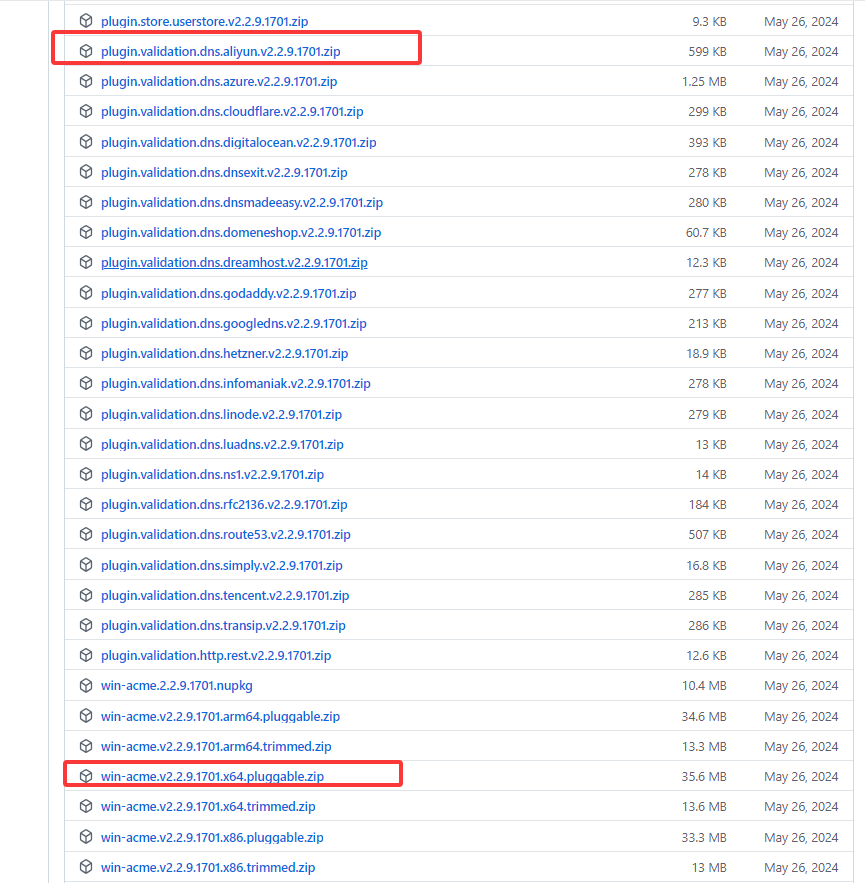Open plugin.validation.dns.hetzner zip link
This screenshot has height=883, width=865.
(x=224, y=353)
